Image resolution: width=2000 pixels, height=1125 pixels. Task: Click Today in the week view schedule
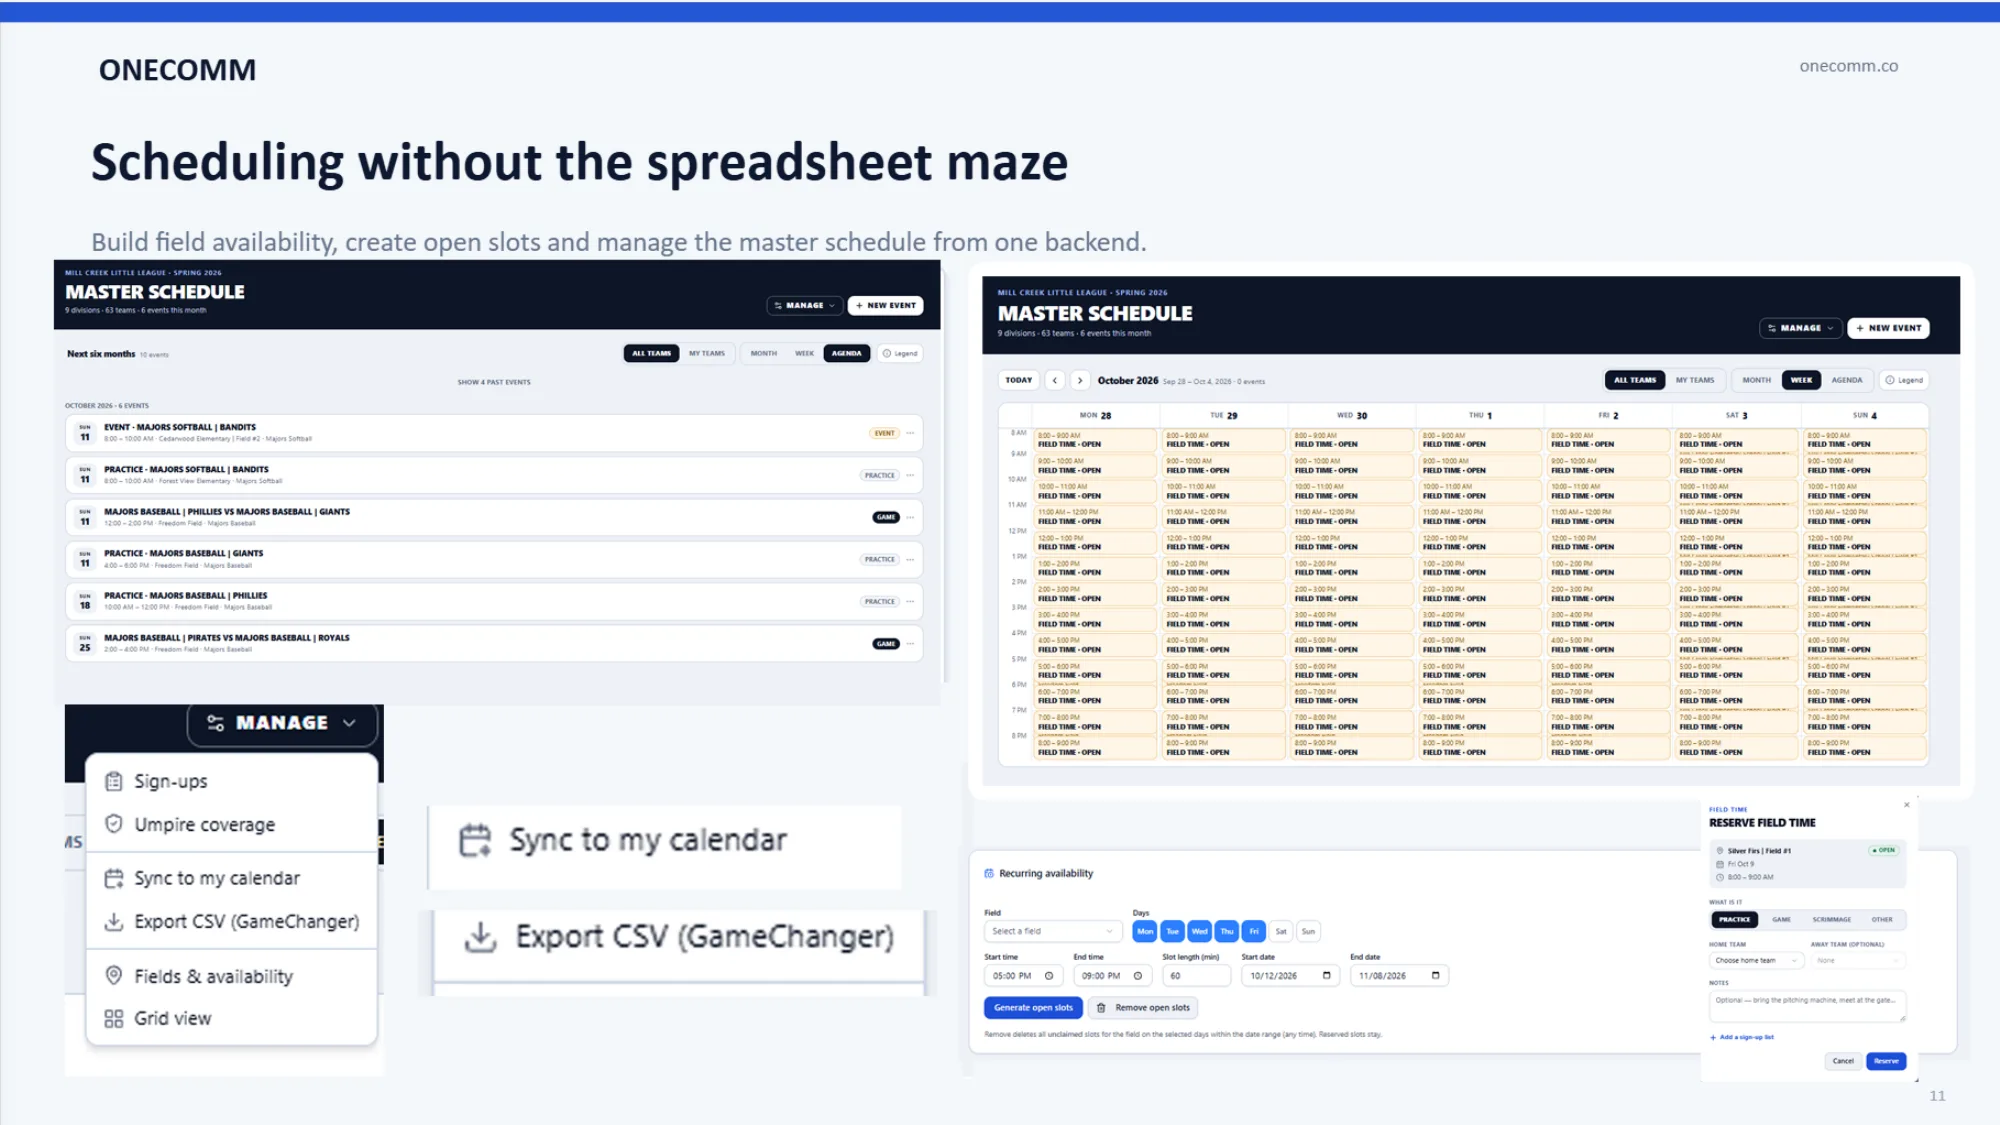click(1018, 380)
